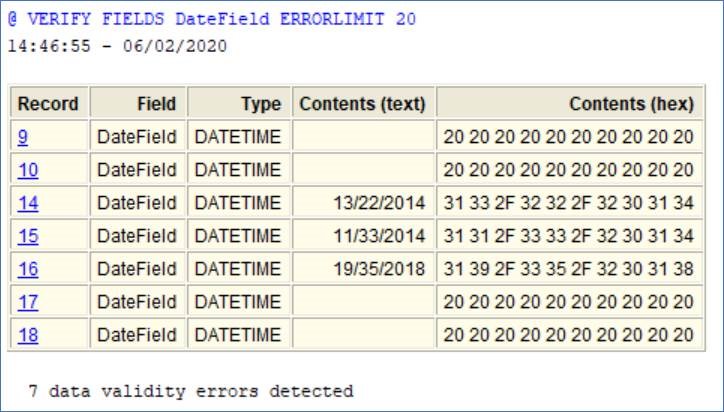This screenshot has height=412, width=724.
Task: Open record 15 link
Action: coord(28,236)
